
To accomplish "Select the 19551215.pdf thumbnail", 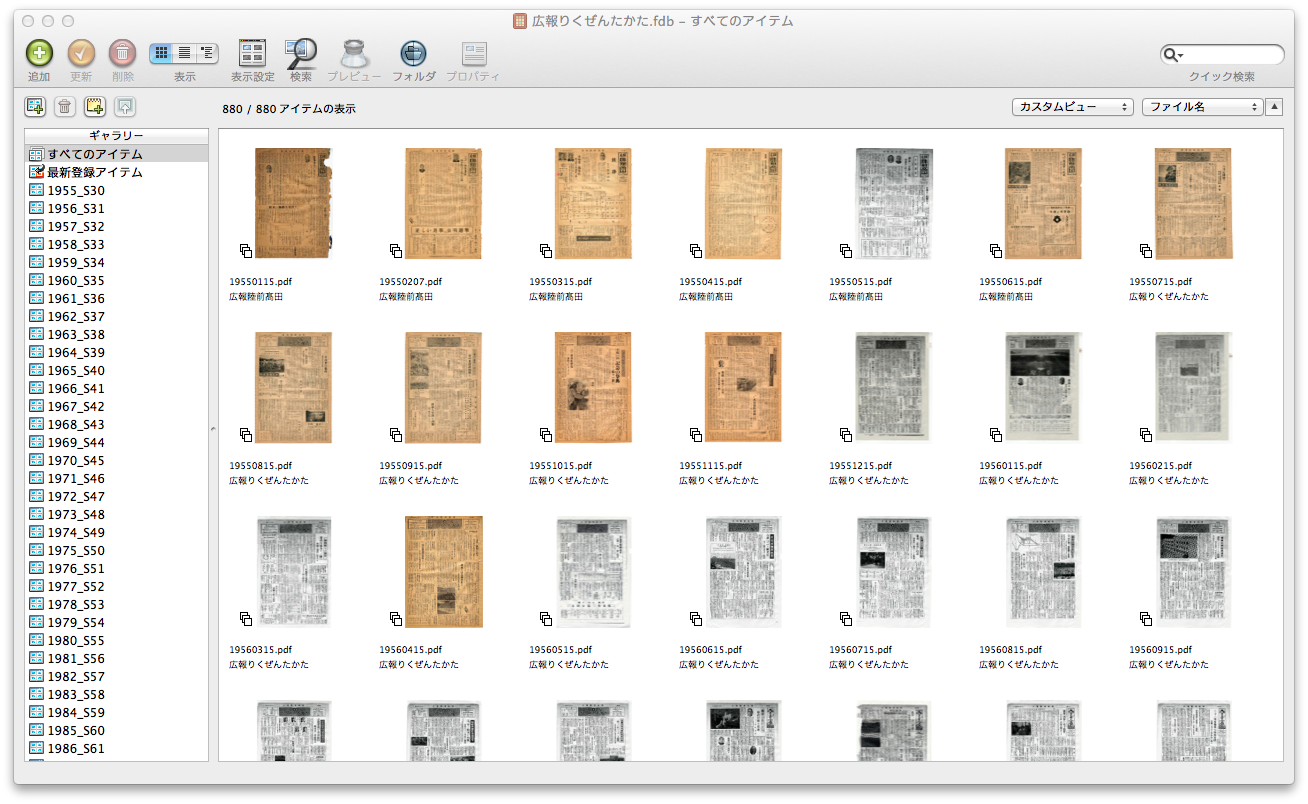I will pyautogui.click(x=893, y=388).
